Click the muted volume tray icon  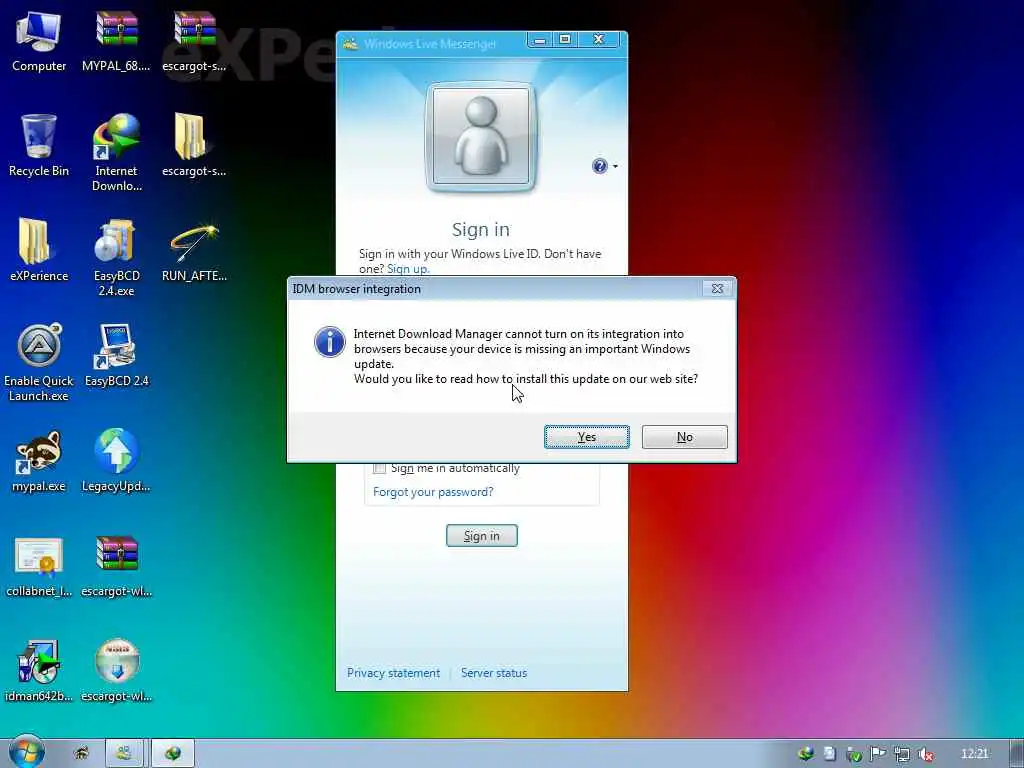click(925, 754)
